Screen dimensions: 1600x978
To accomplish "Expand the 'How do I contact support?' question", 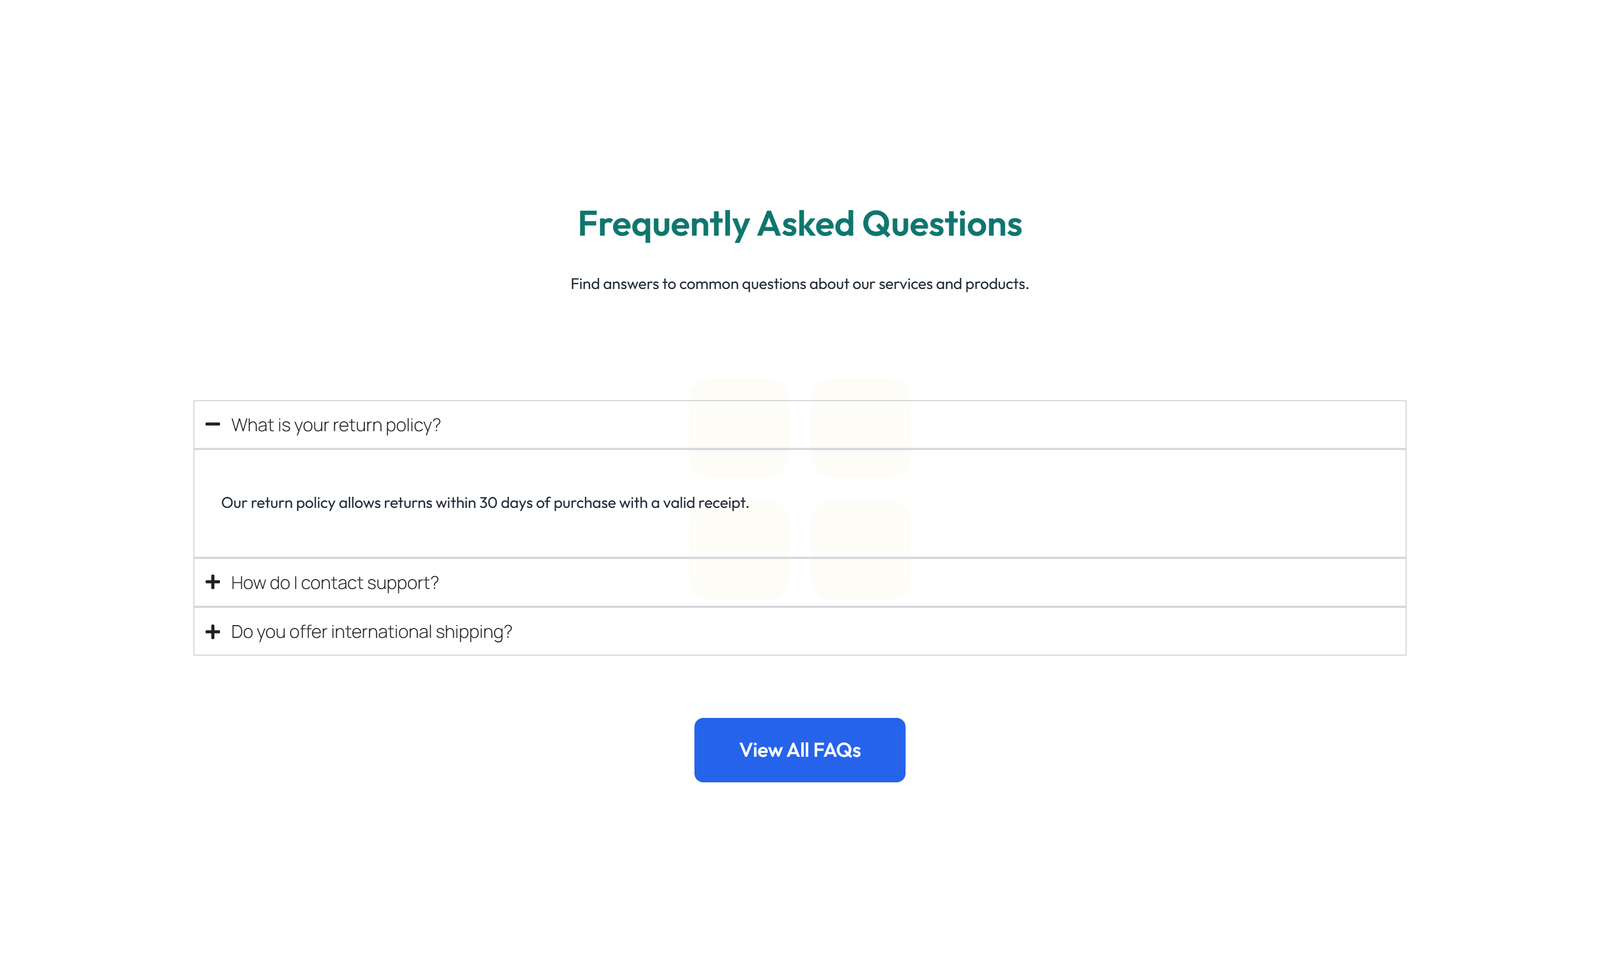I will 334,582.
